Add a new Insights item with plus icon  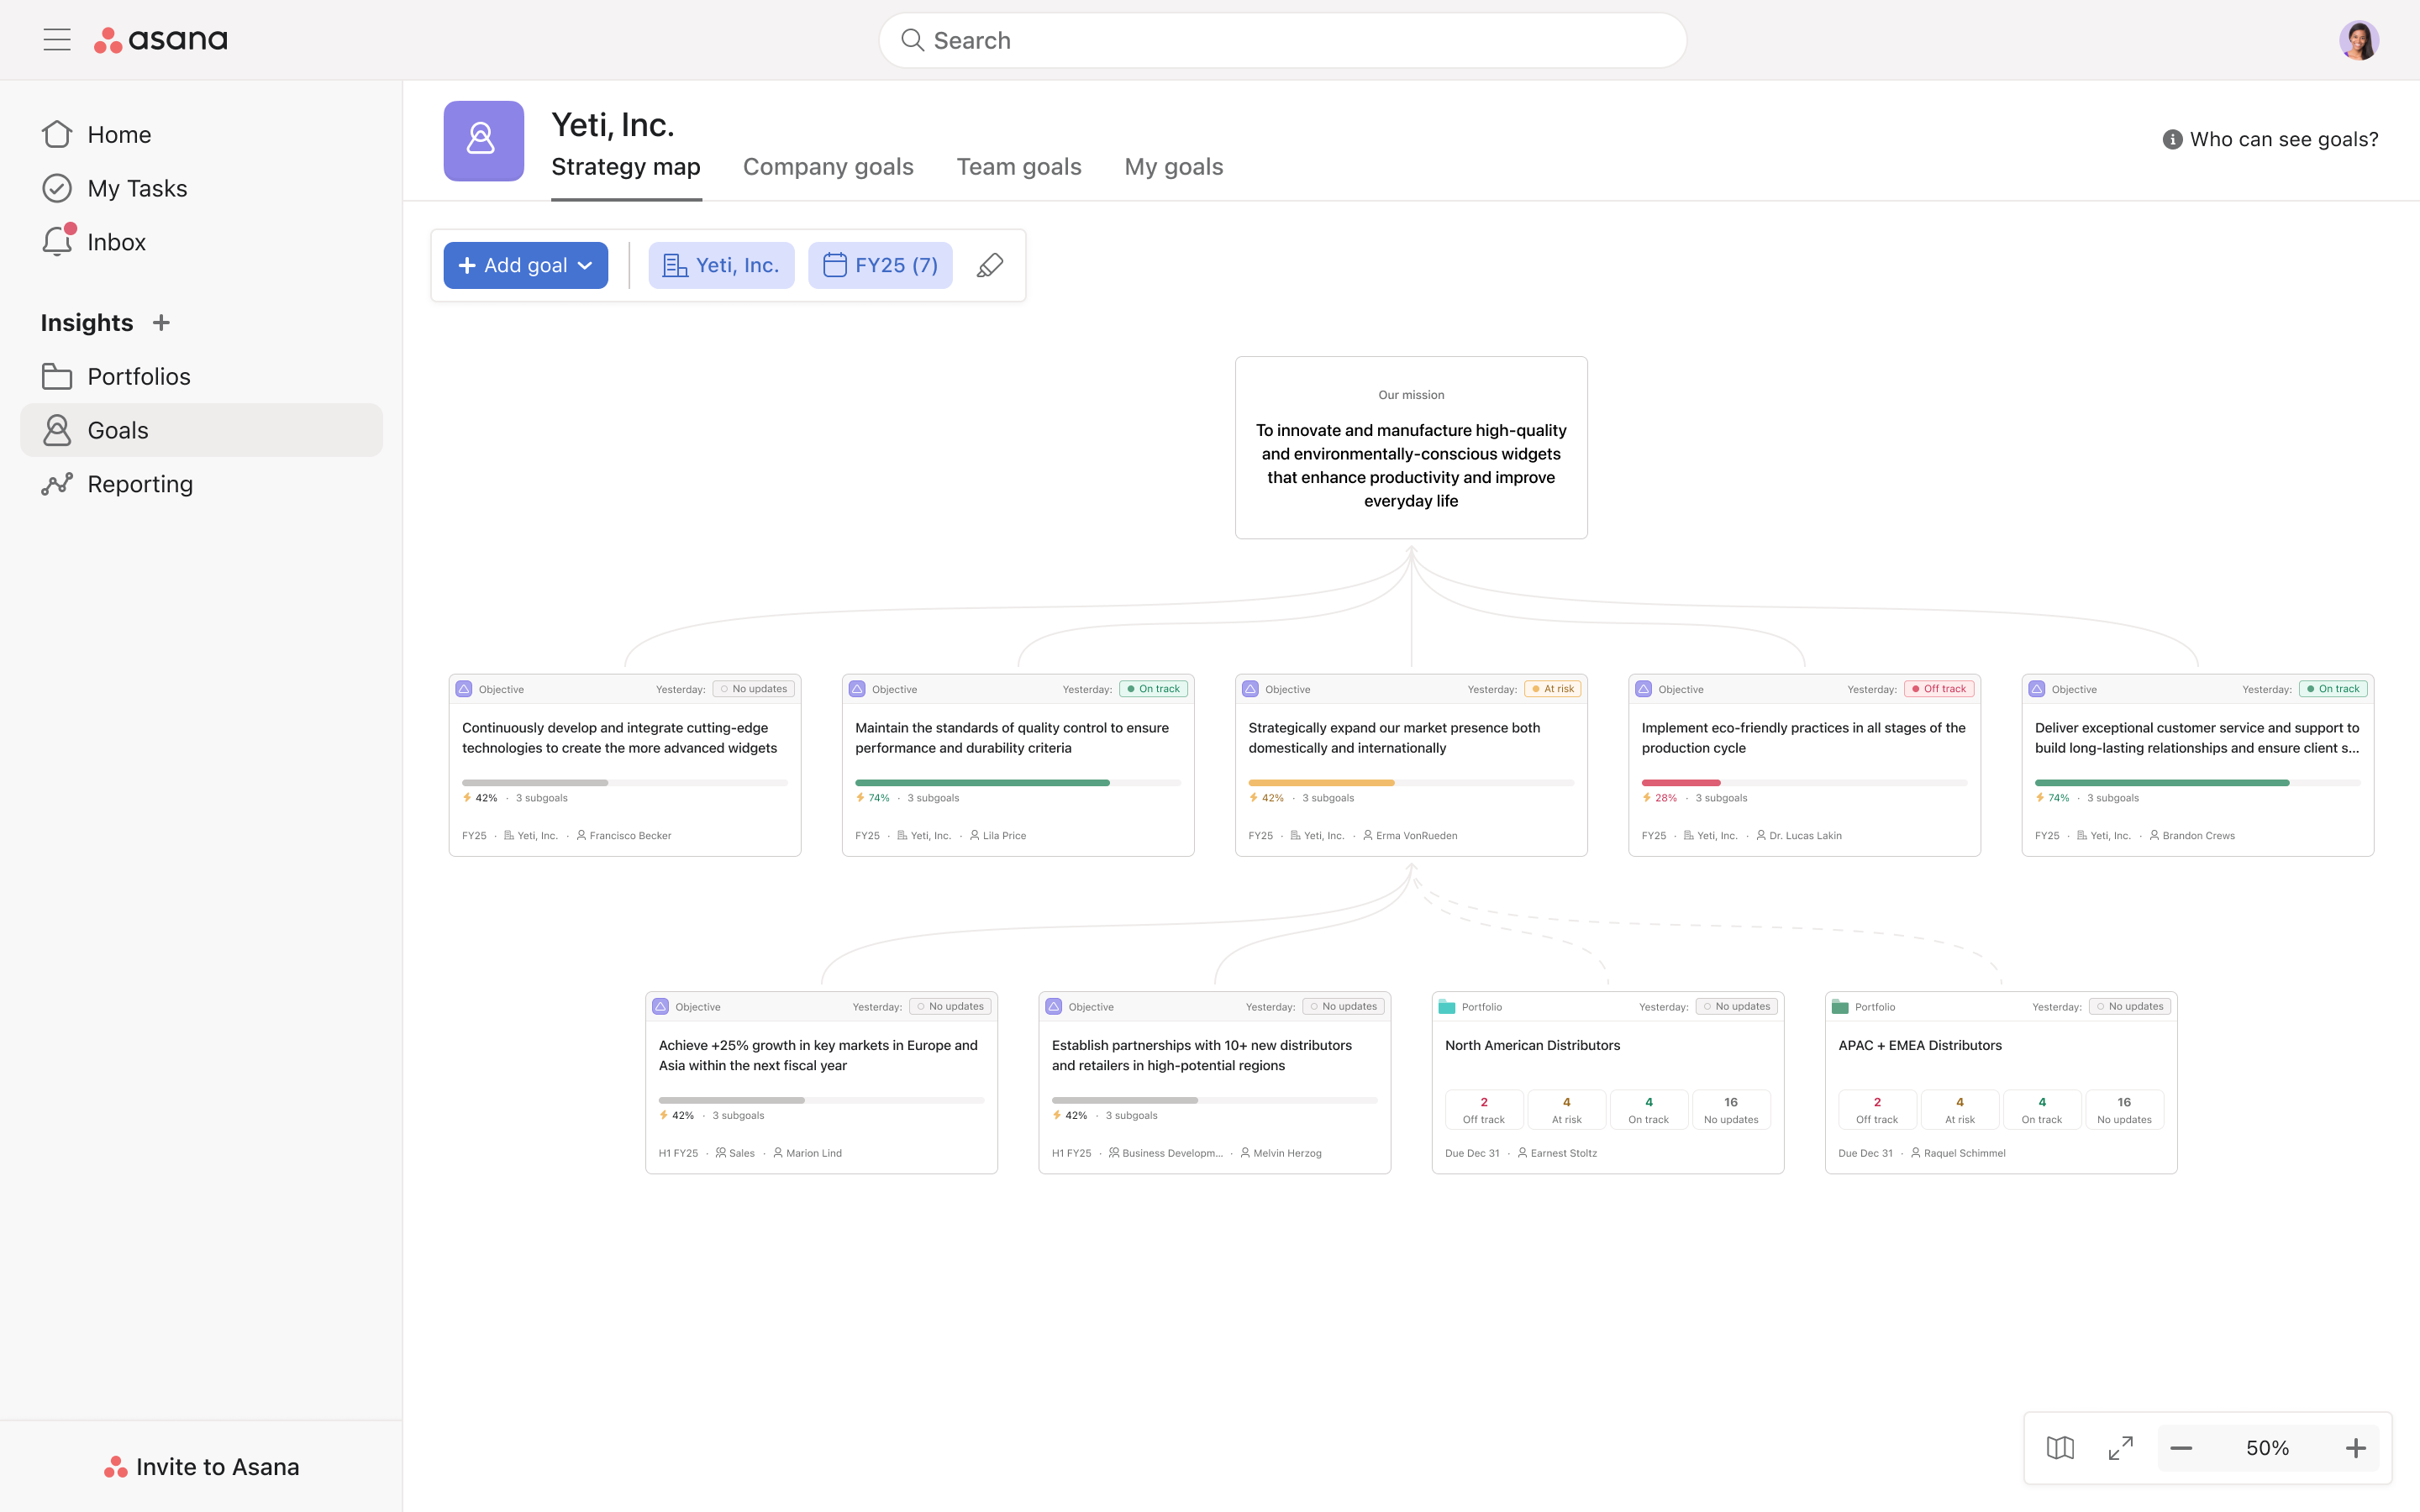pyautogui.click(x=161, y=323)
